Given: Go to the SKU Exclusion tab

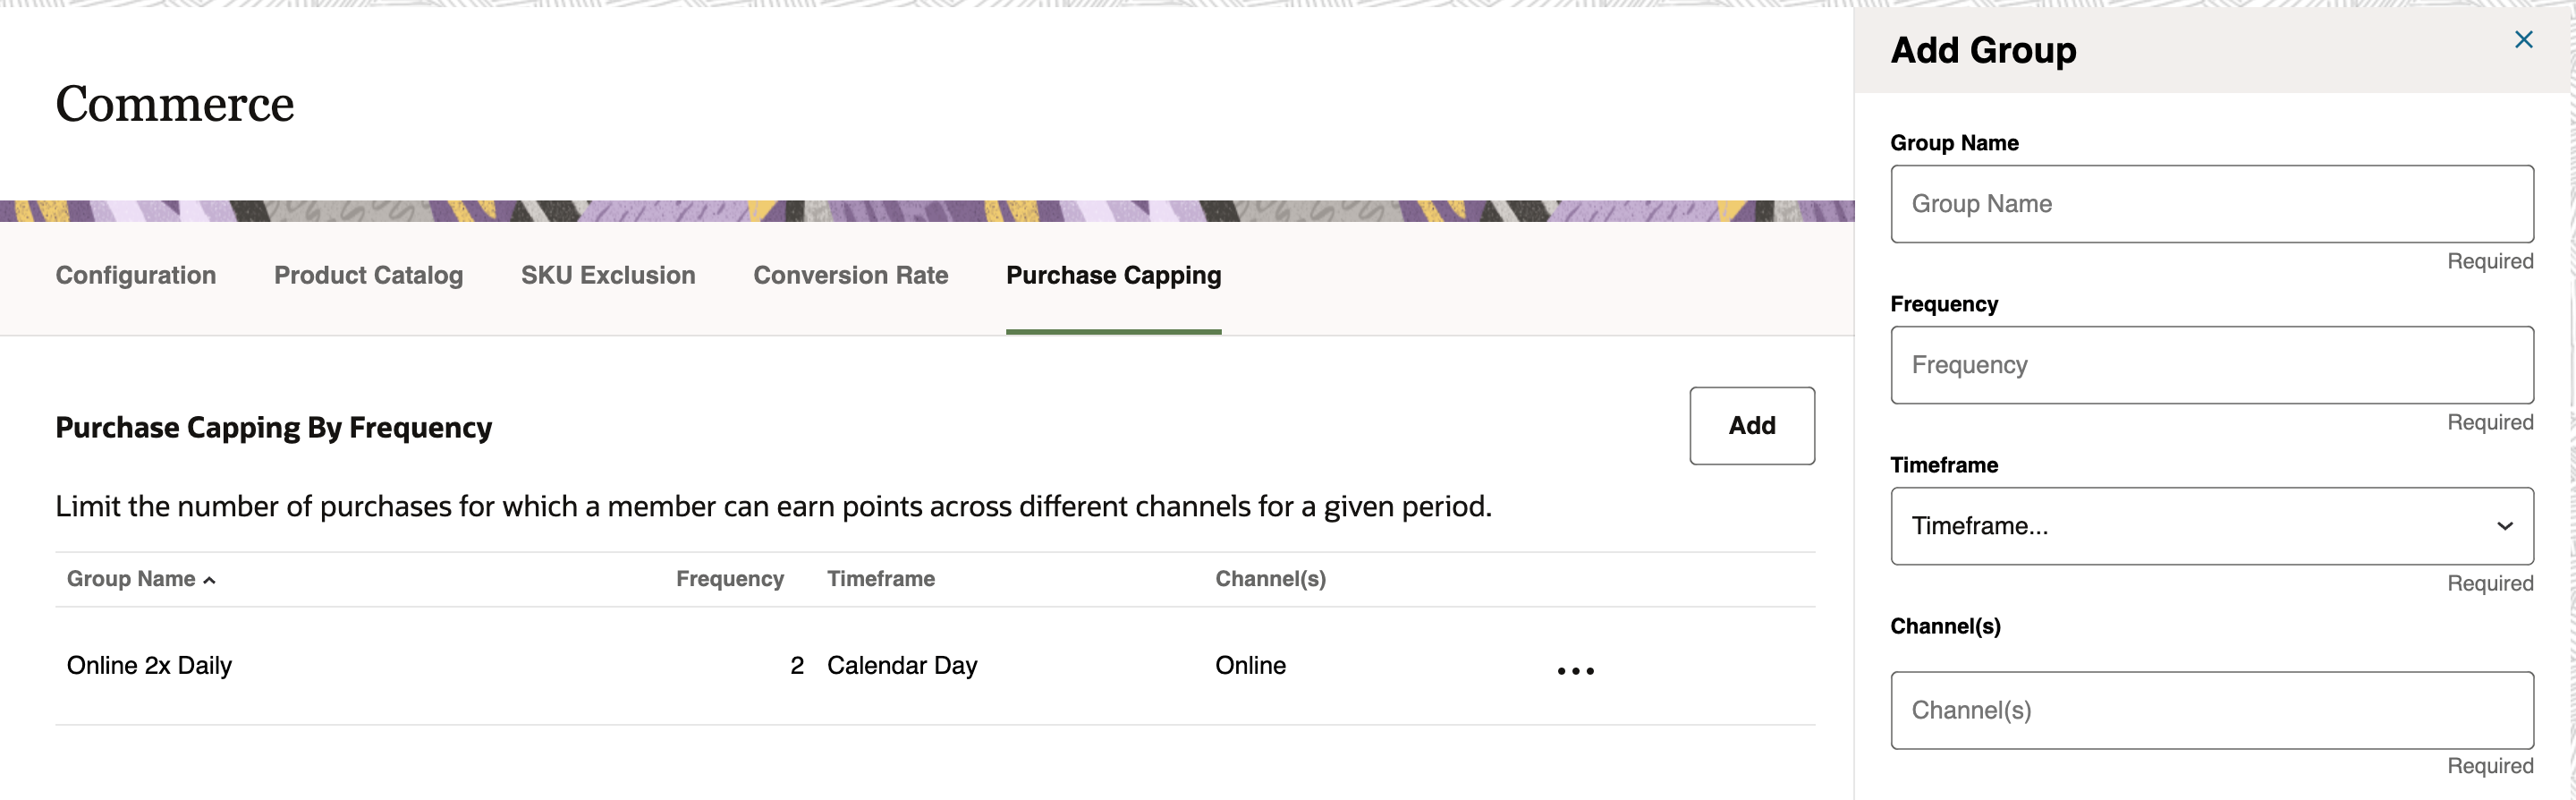Looking at the screenshot, I should click(608, 275).
